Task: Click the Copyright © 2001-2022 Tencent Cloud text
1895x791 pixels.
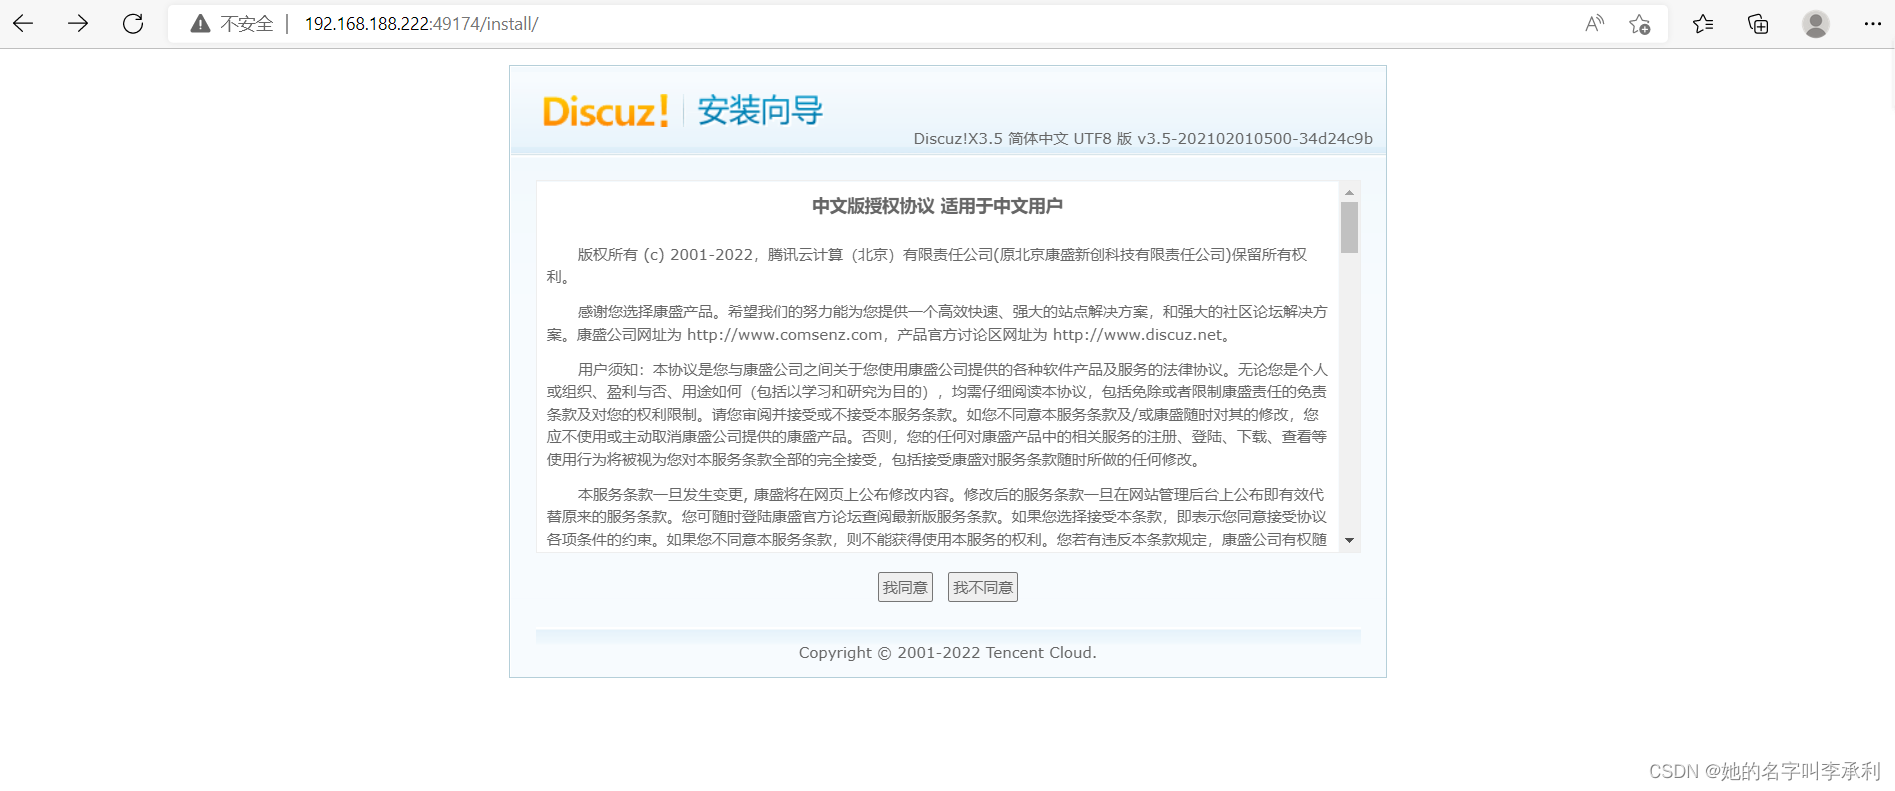Action: pos(947,653)
